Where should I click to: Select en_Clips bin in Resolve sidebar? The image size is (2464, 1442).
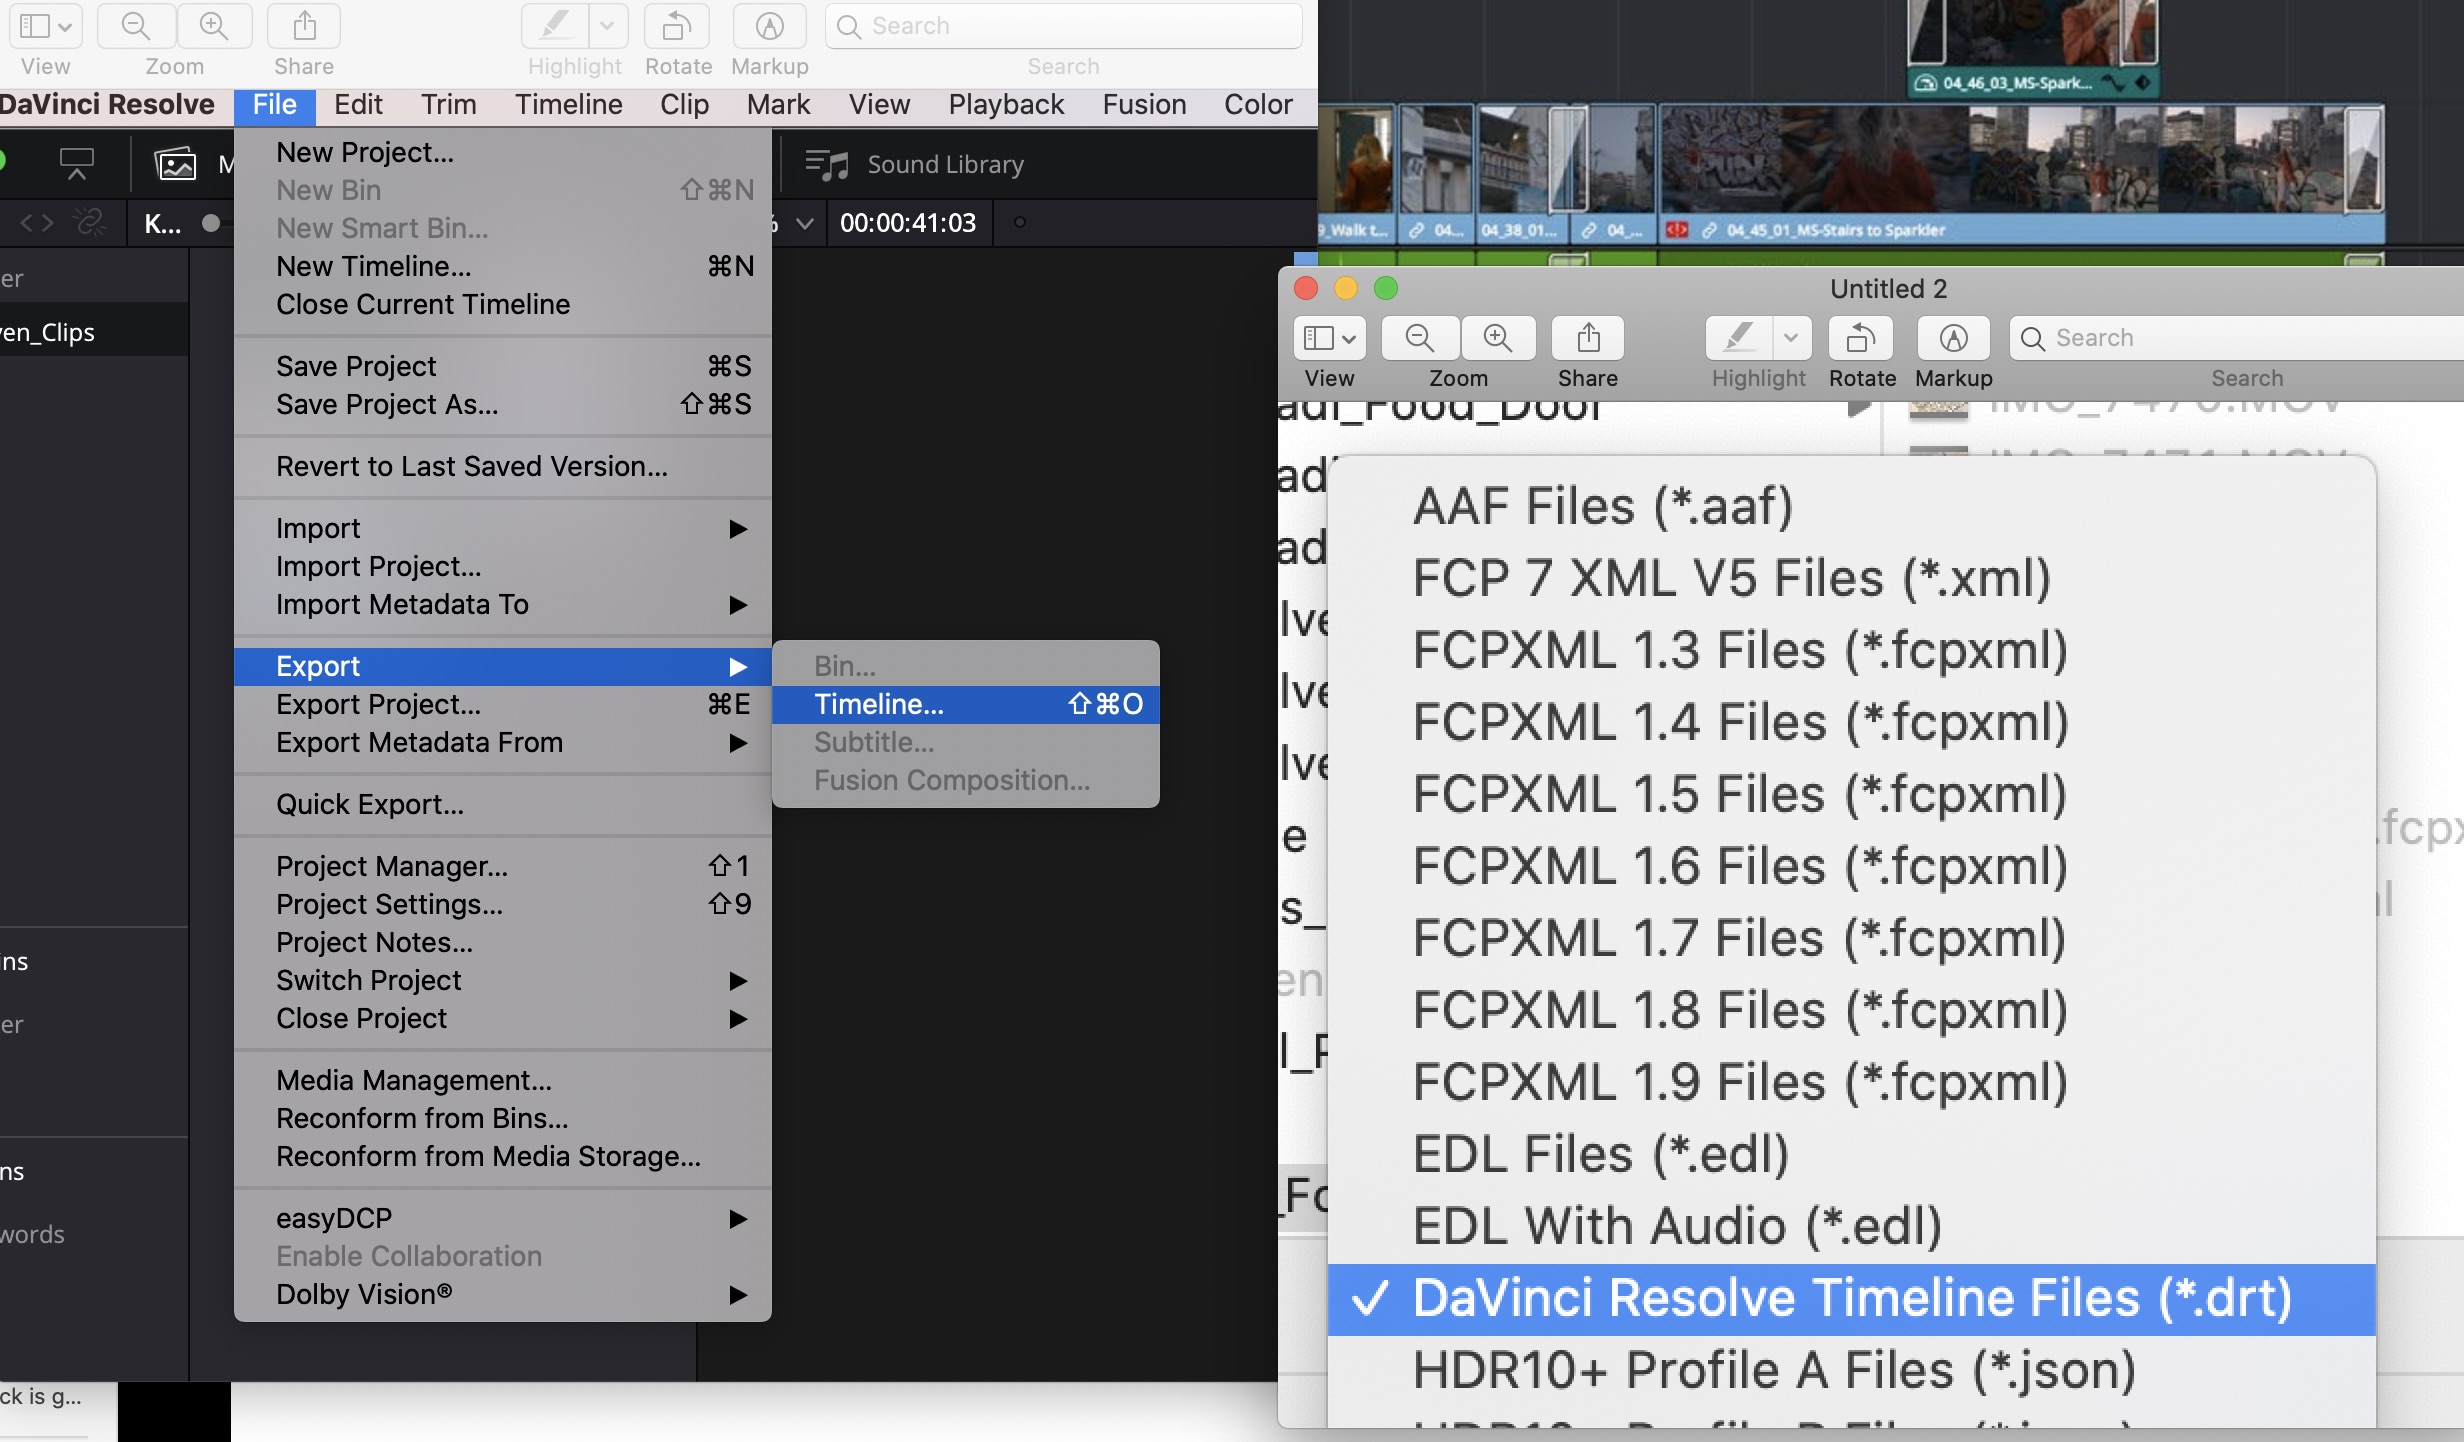94,332
